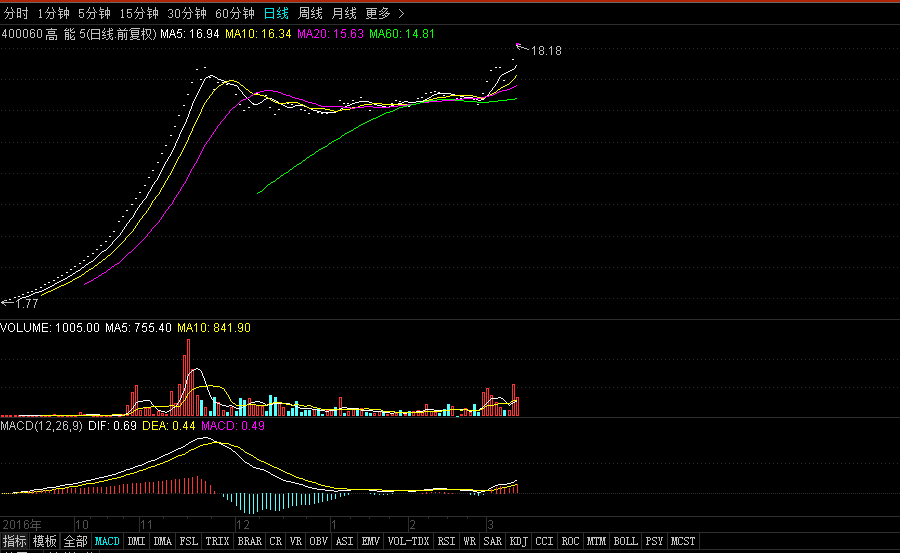
Task: Switch to the 分时 intraday chart tab
Action: pos(16,13)
